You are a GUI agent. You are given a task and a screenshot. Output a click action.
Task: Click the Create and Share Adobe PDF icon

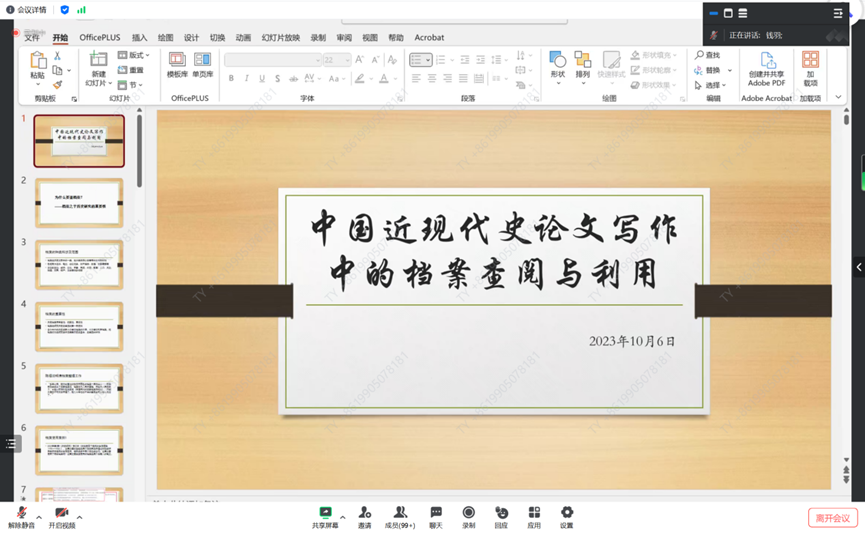coord(767,68)
